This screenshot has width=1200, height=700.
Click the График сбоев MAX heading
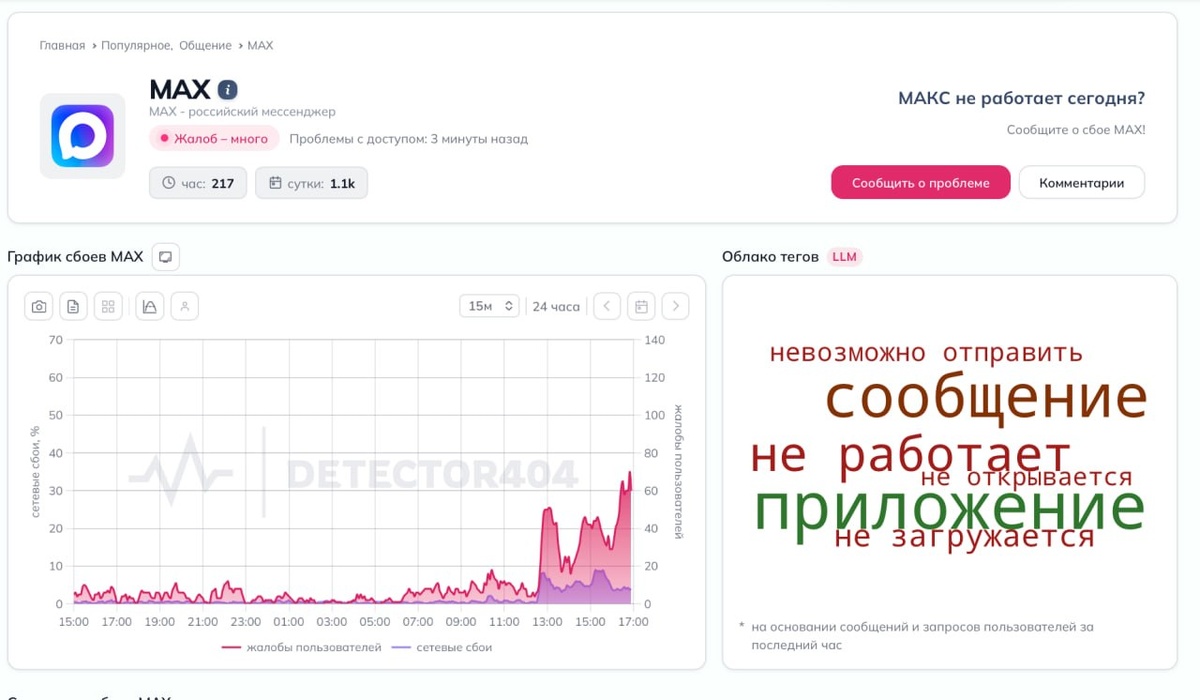(76, 257)
